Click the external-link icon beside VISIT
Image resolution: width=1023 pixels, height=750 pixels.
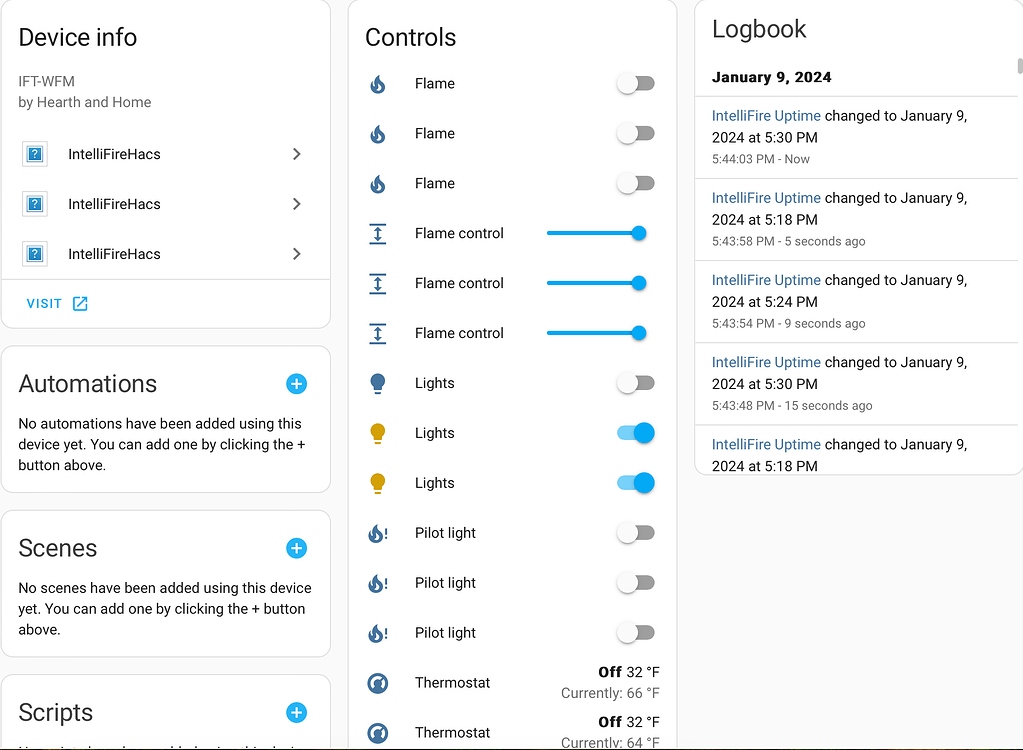click(x=80, y=303)
